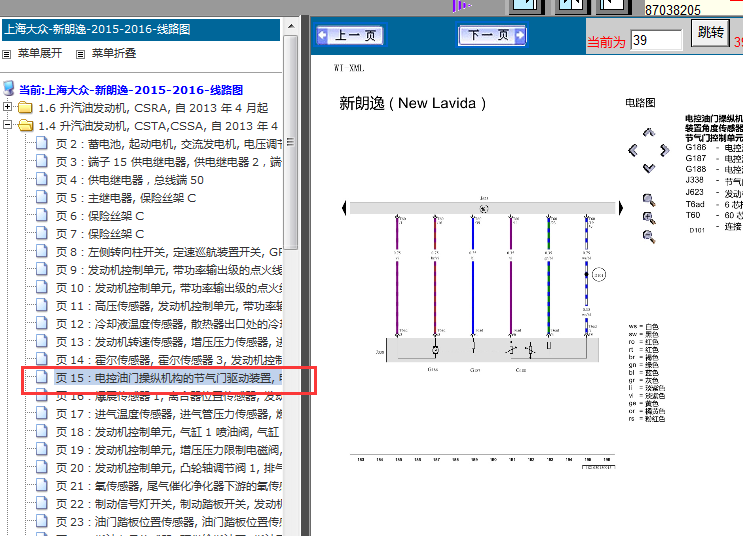
Task: Click the plain magnifier reset-zoom icon
Action: click(649, 200)
